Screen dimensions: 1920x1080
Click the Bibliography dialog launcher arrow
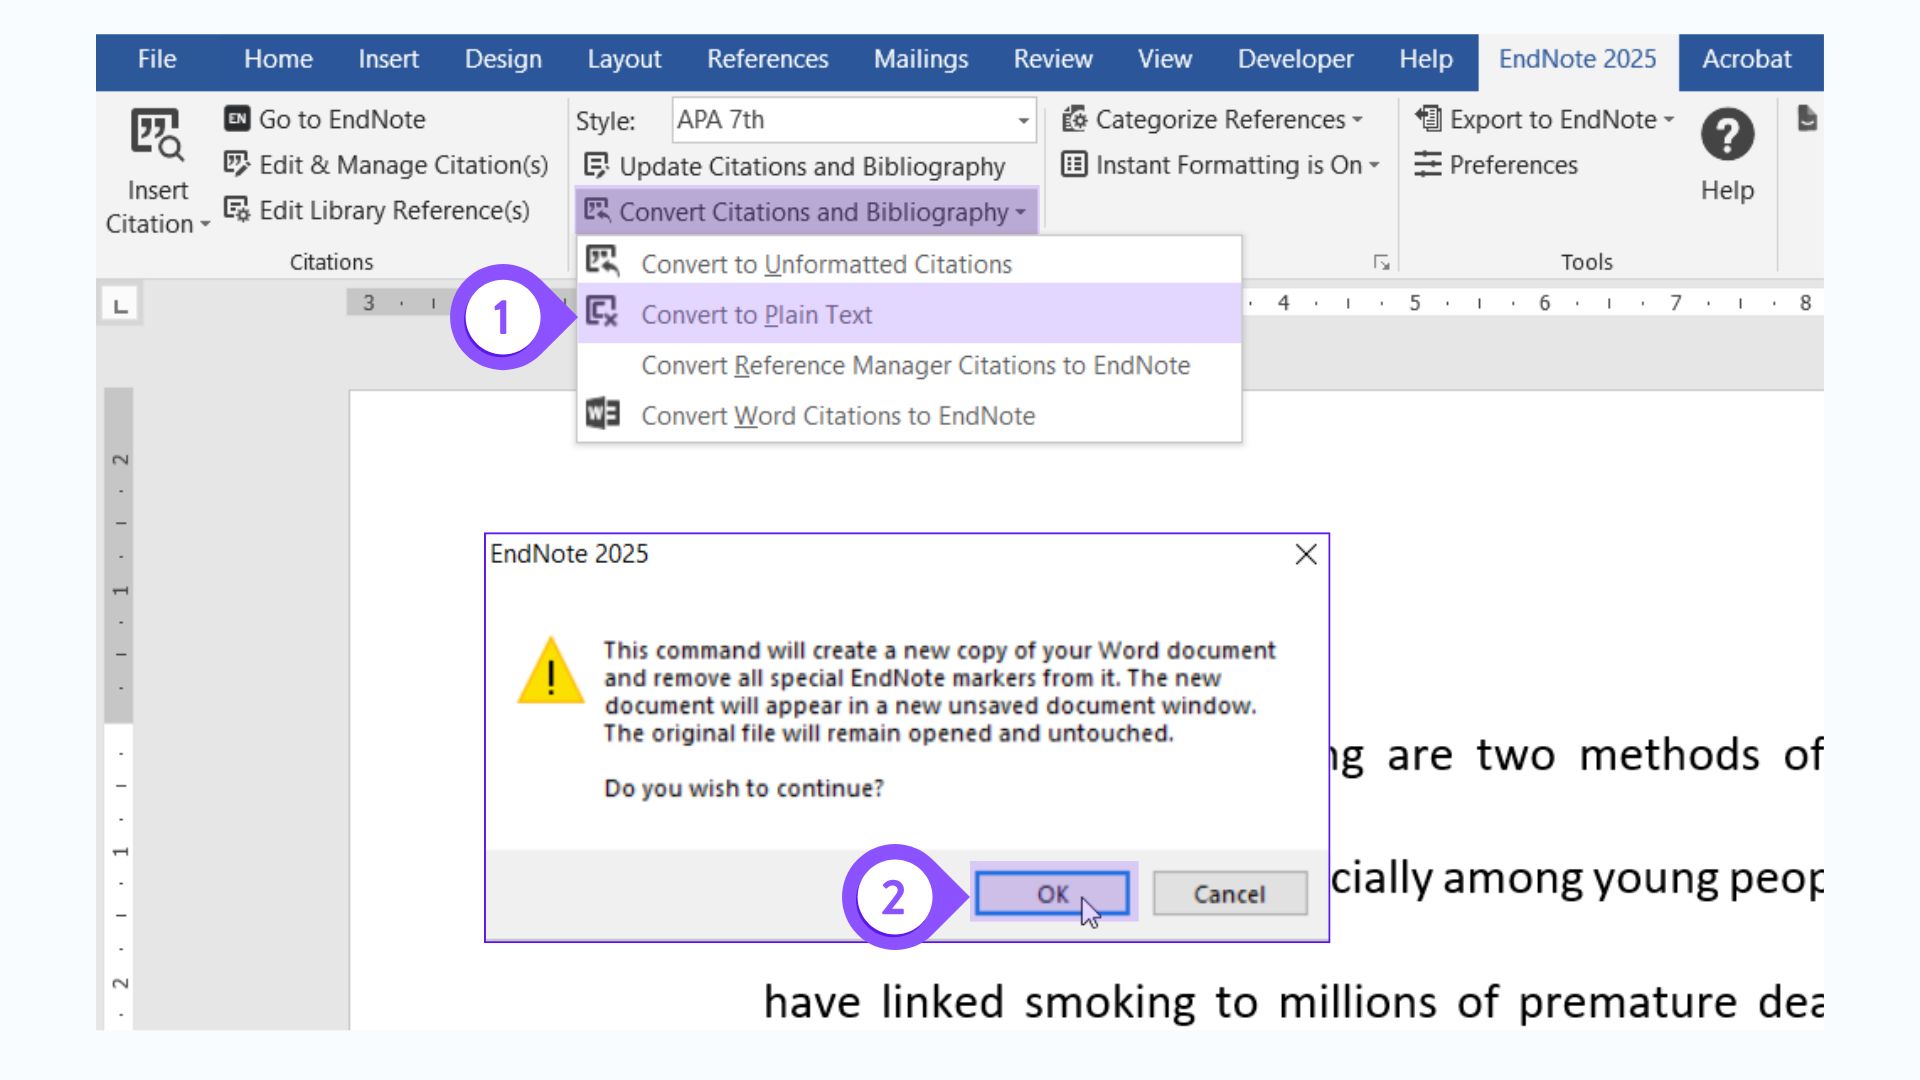(x=1383, y=262)
